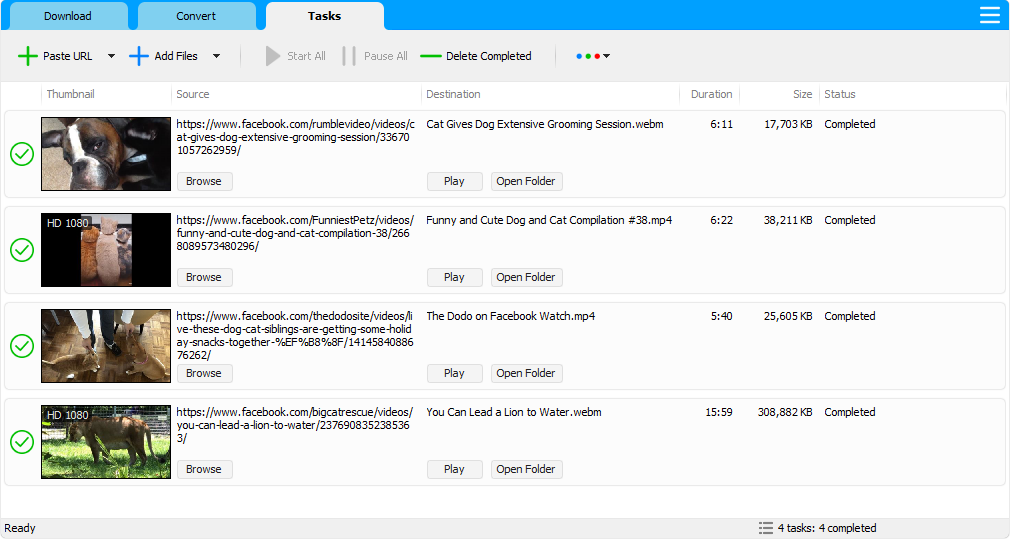Click the lion video thumbnail
The height and width of the screenshot is (539, 1010).
[x=106, y=442]
